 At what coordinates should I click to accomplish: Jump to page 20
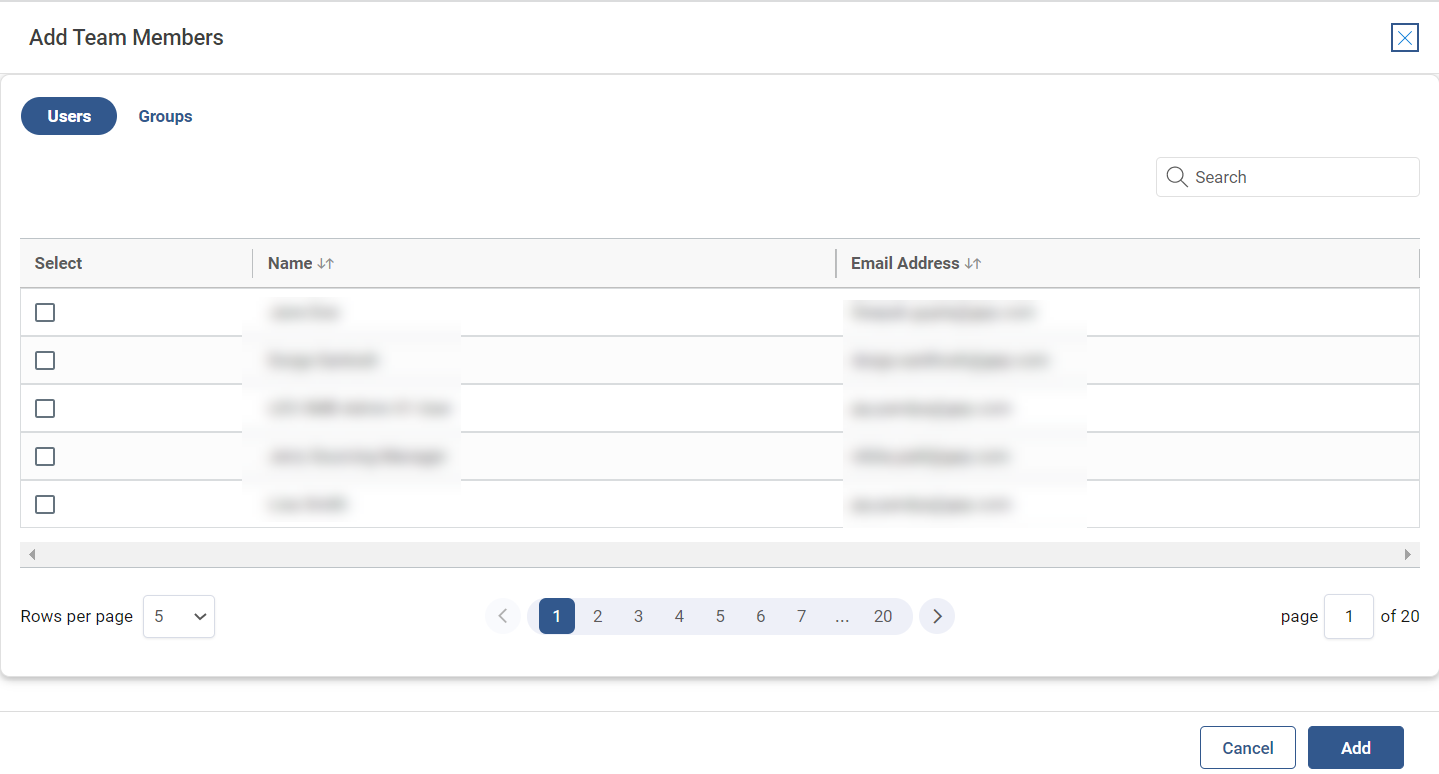click(882, 616)
